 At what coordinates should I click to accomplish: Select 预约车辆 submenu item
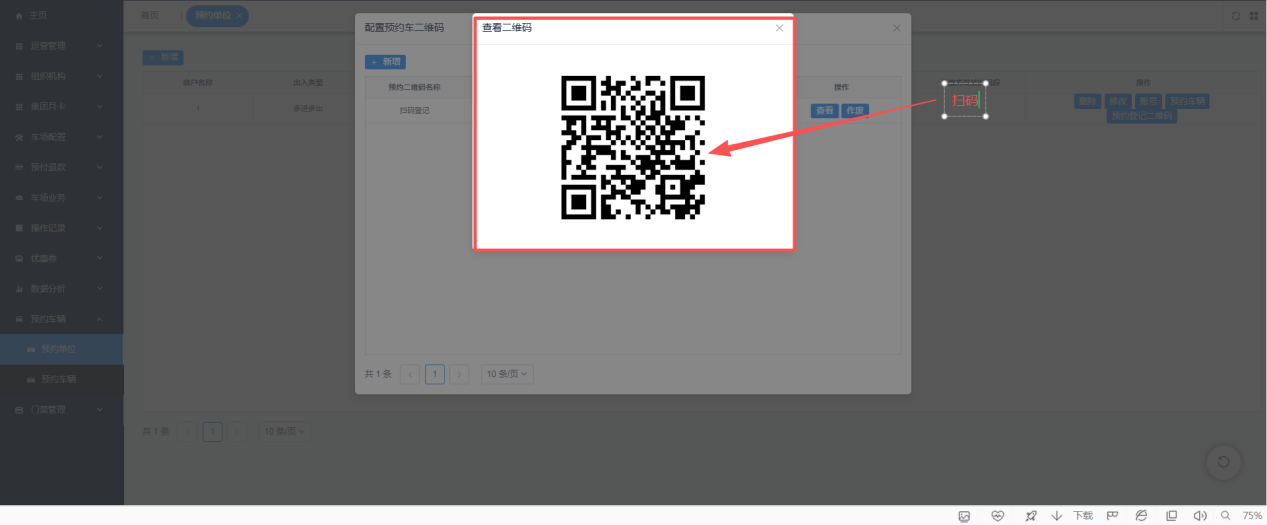tap(62, 380)
